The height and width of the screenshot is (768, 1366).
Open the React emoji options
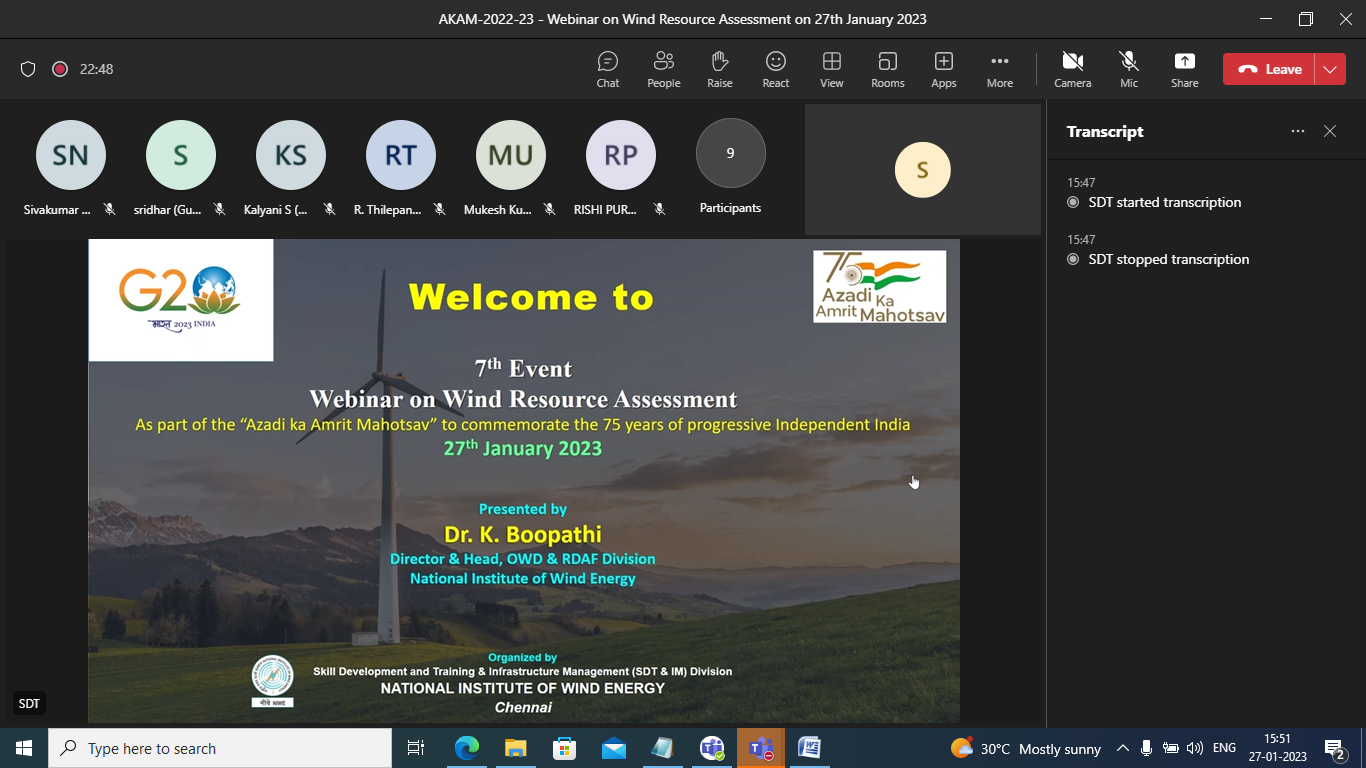point(775,69)
